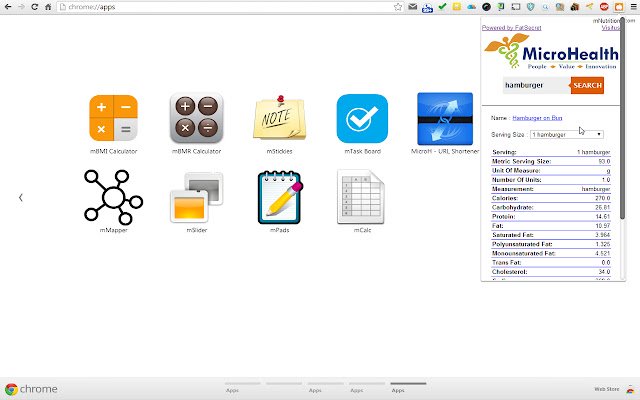Open the Visit us link
The height and width of the screenshot is (400, 640).
point(611,28)
